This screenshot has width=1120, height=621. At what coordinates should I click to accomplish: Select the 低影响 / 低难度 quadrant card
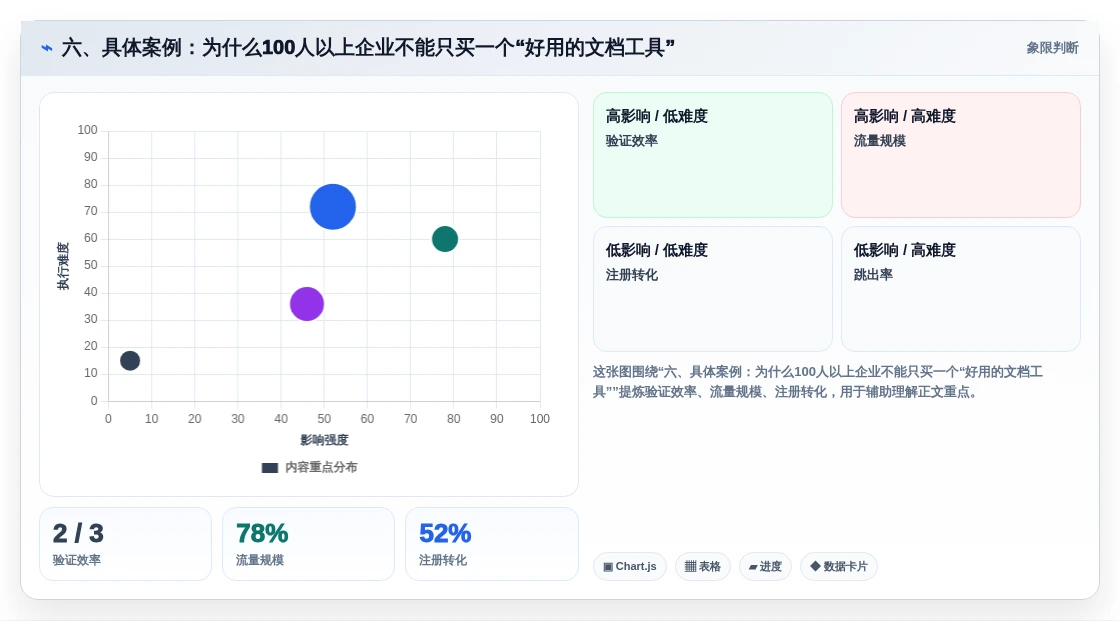pyautogui.click(x=713, y=289)
